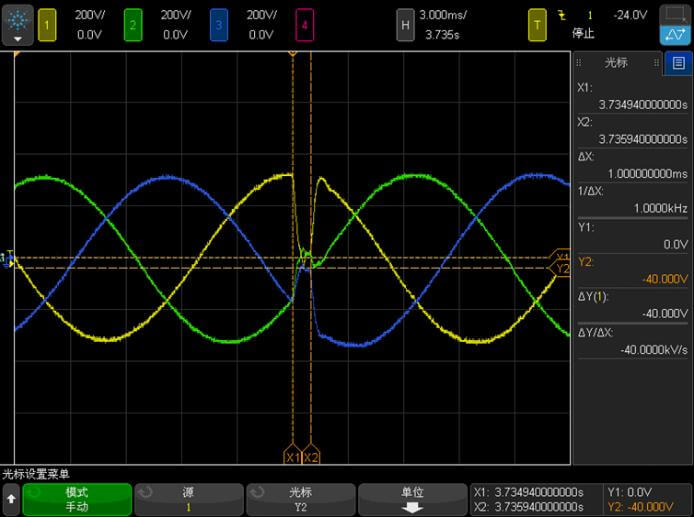The width and height of the screenshot is (694, 517).
Task: Click the monitor icon at top right corner
Action: tap(675, 15)
